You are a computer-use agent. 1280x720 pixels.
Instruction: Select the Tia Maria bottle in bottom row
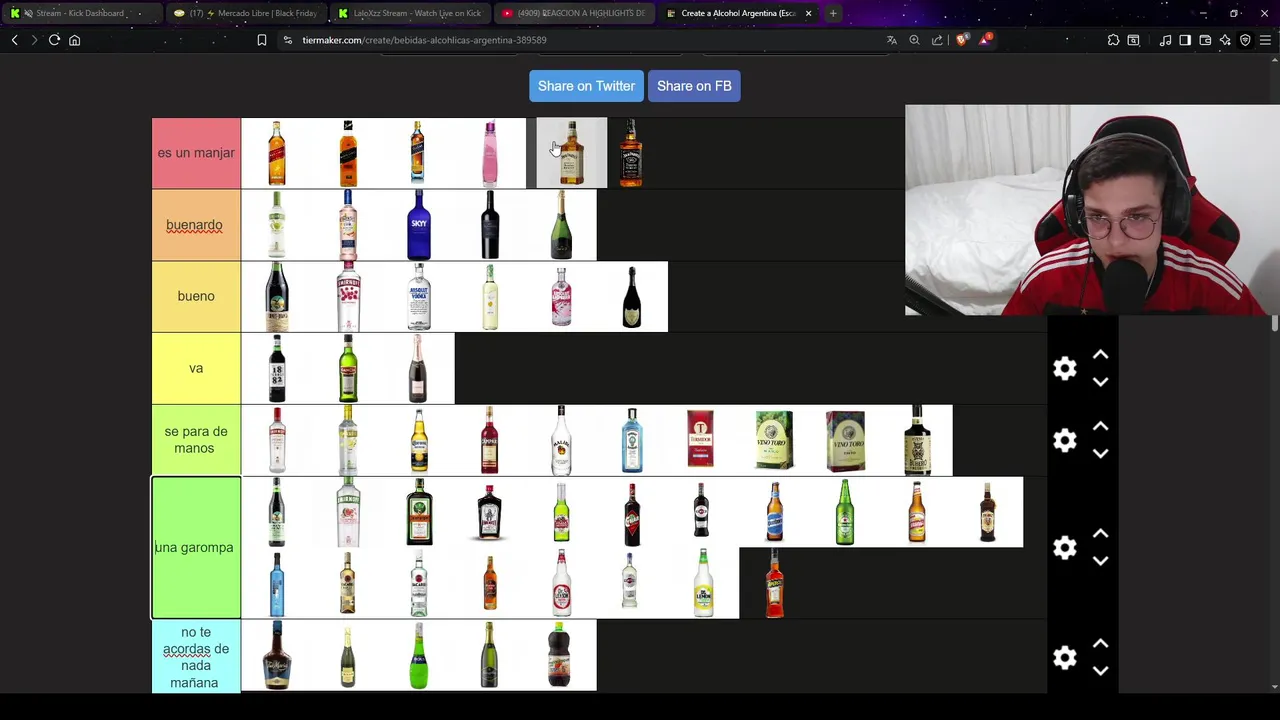coord(277,656)
